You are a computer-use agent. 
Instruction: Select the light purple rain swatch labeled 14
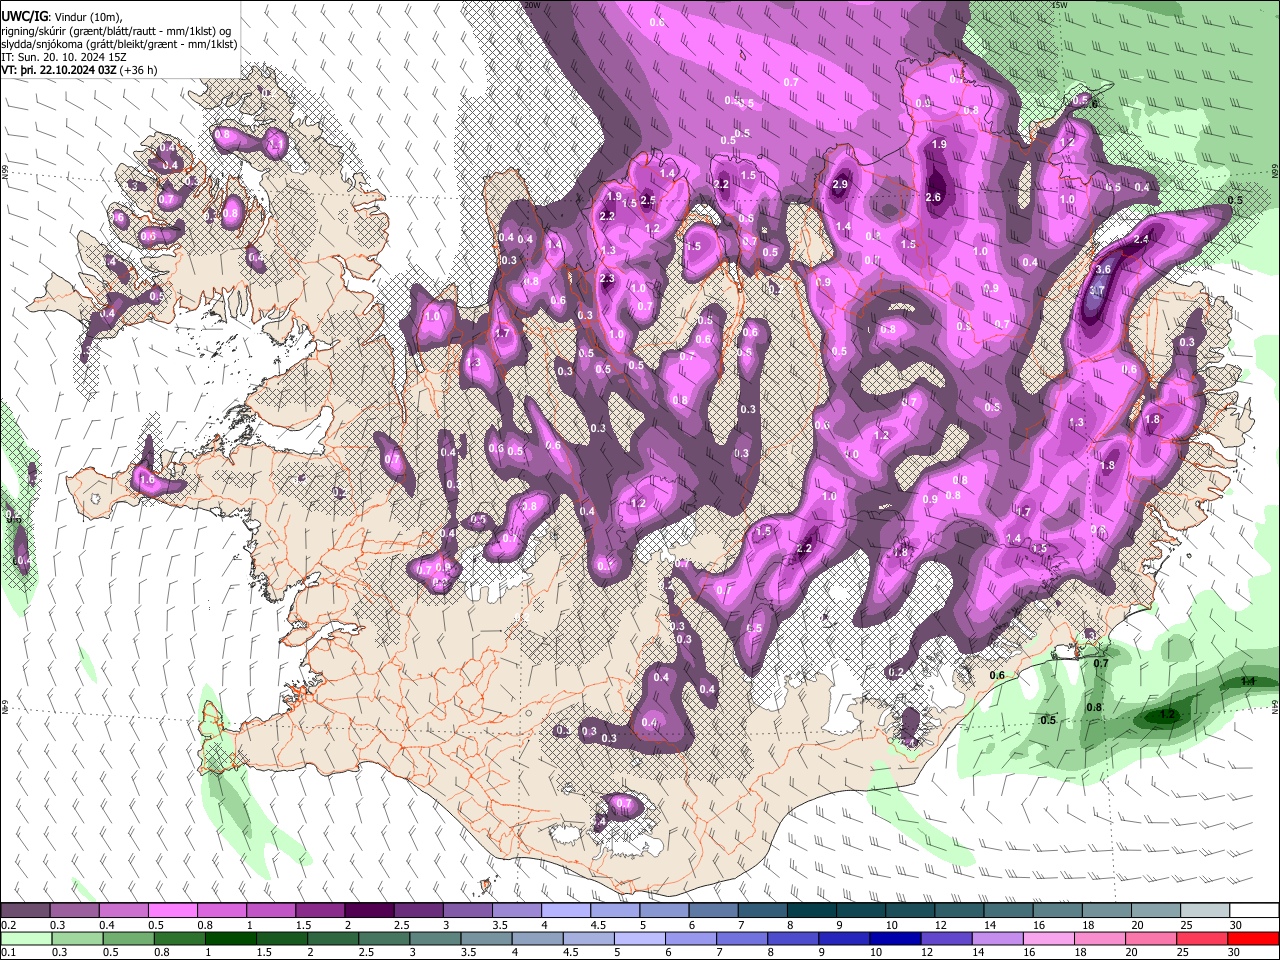997,939
